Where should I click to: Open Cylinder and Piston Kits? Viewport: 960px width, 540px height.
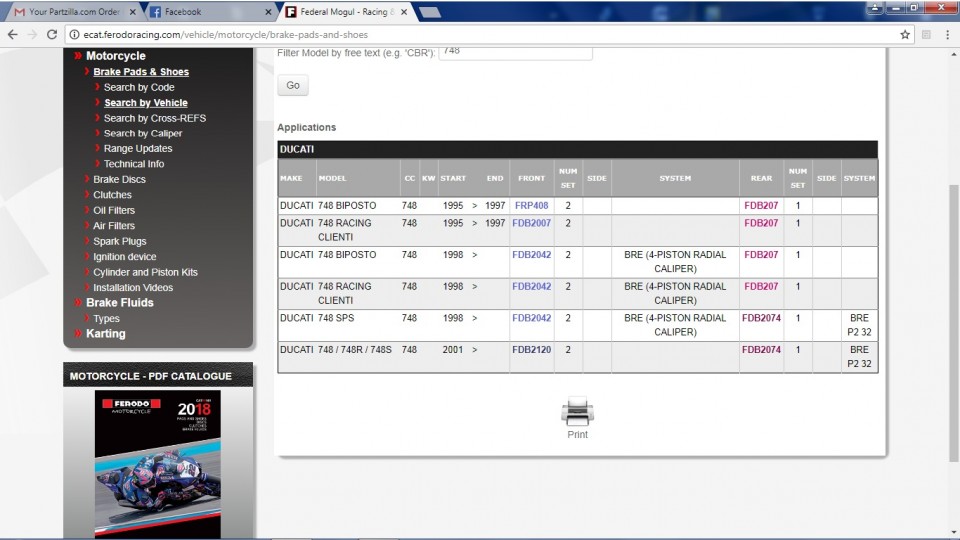click(145, 272)
